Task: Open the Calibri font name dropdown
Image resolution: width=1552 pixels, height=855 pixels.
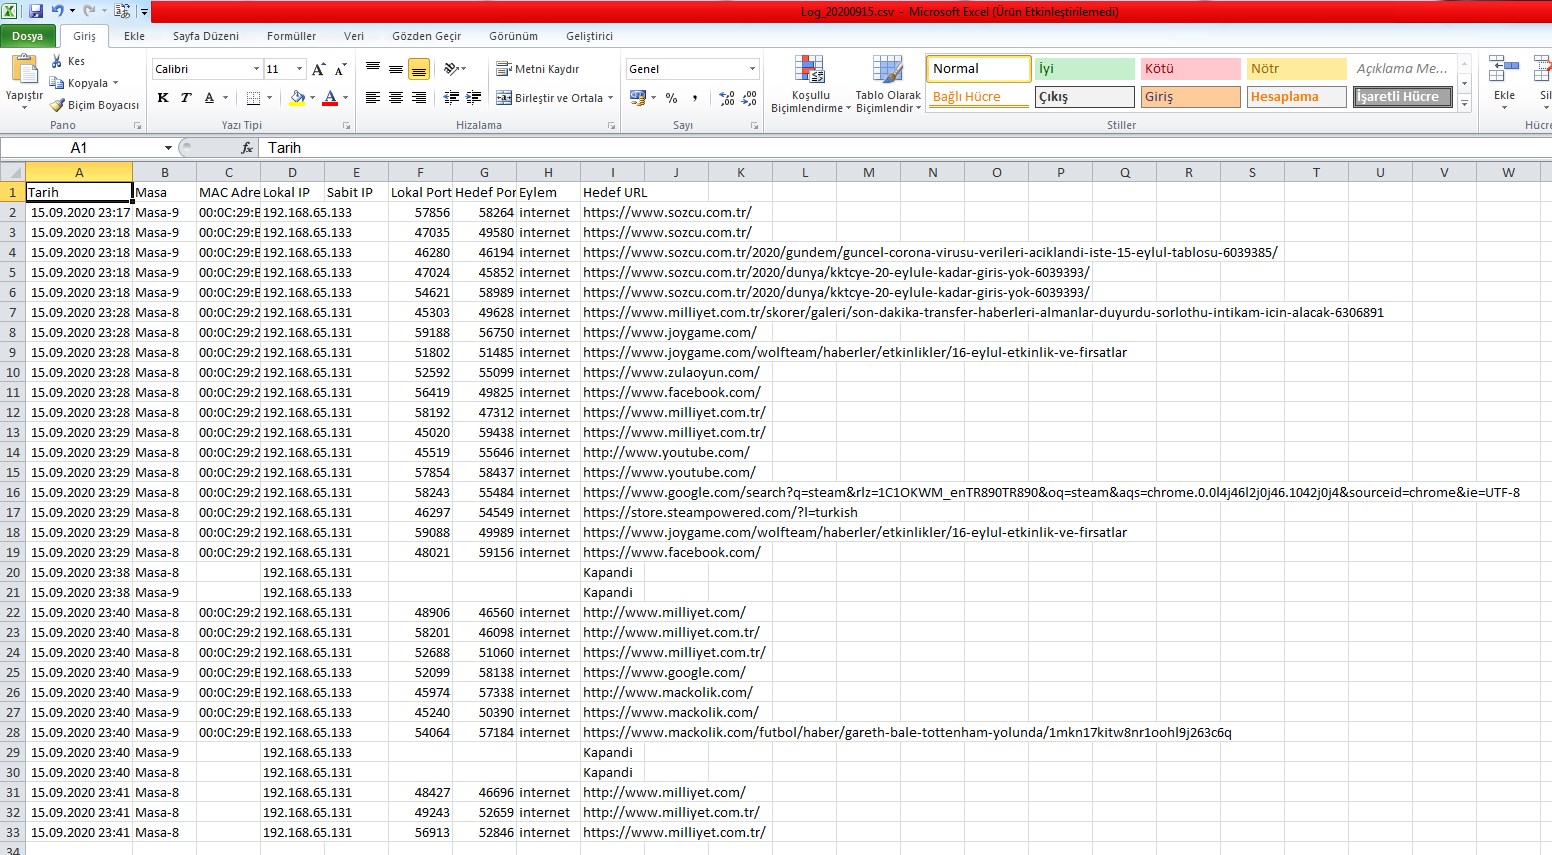Action: tap(256, 69)
